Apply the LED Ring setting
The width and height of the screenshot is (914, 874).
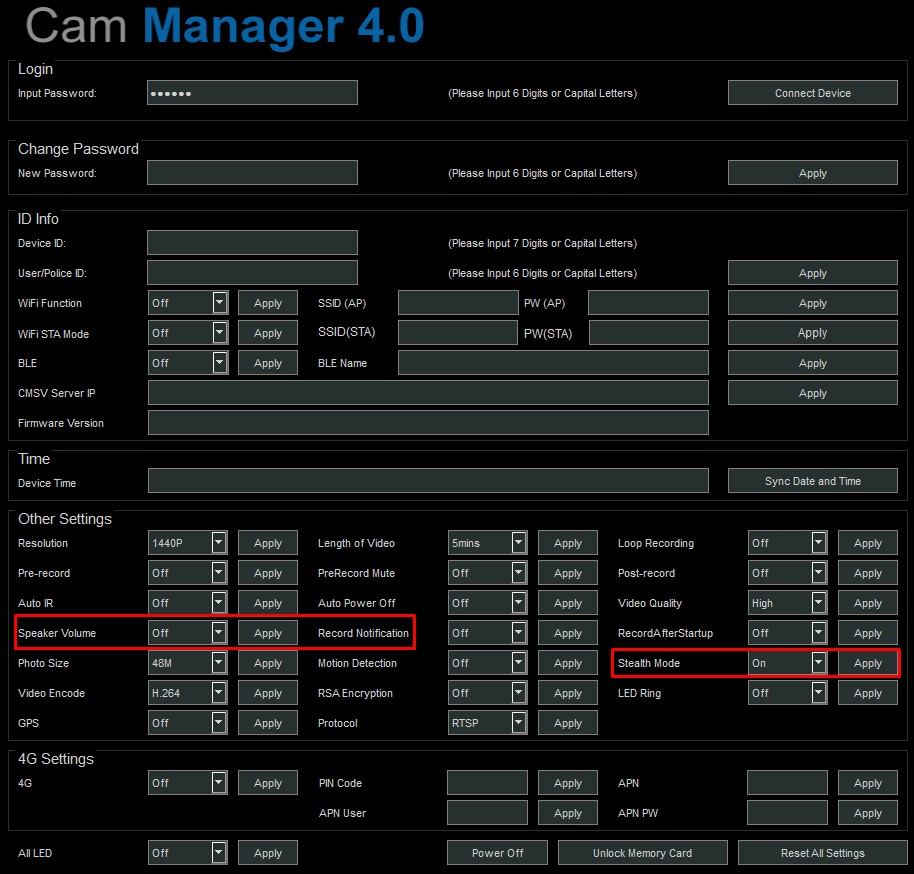pos(867,693)
